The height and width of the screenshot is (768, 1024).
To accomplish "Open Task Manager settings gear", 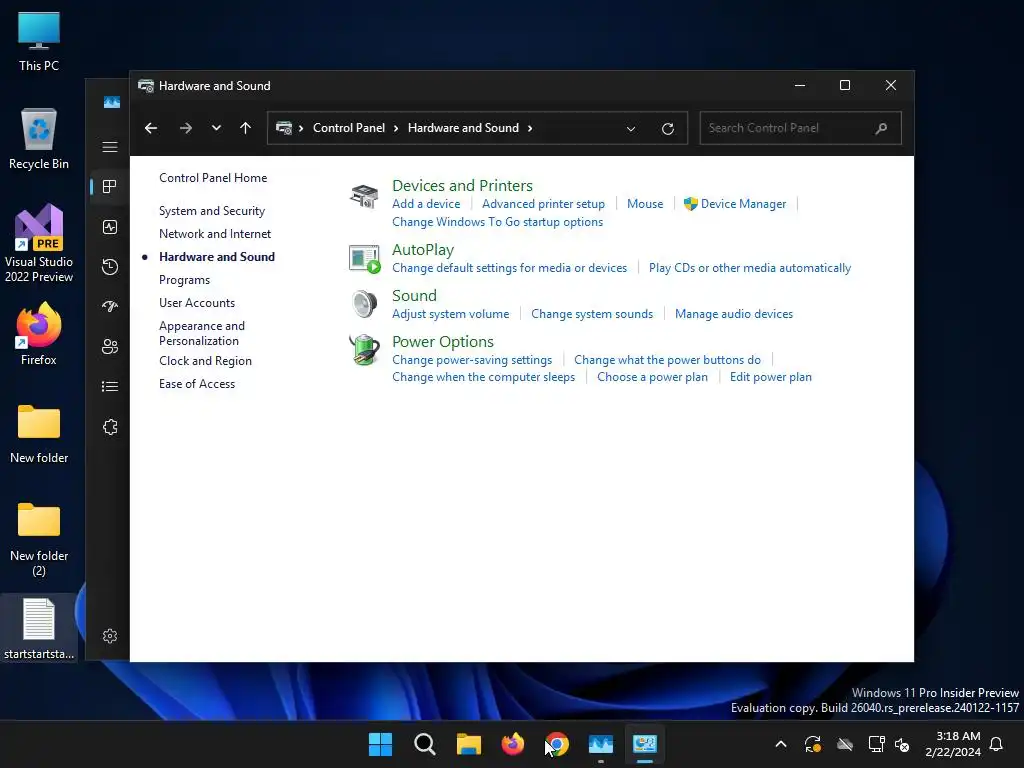I will 110,635.
